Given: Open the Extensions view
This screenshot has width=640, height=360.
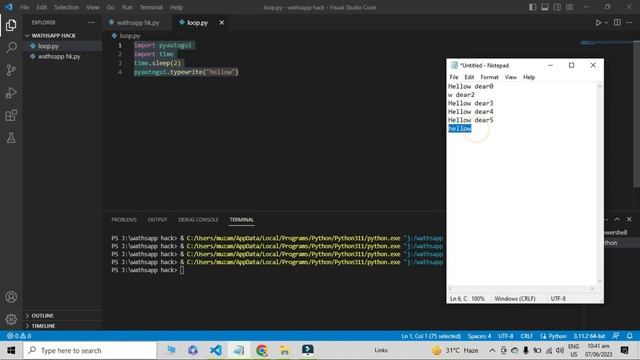Looking at the screenshot, I should click(x=11, y=116).
